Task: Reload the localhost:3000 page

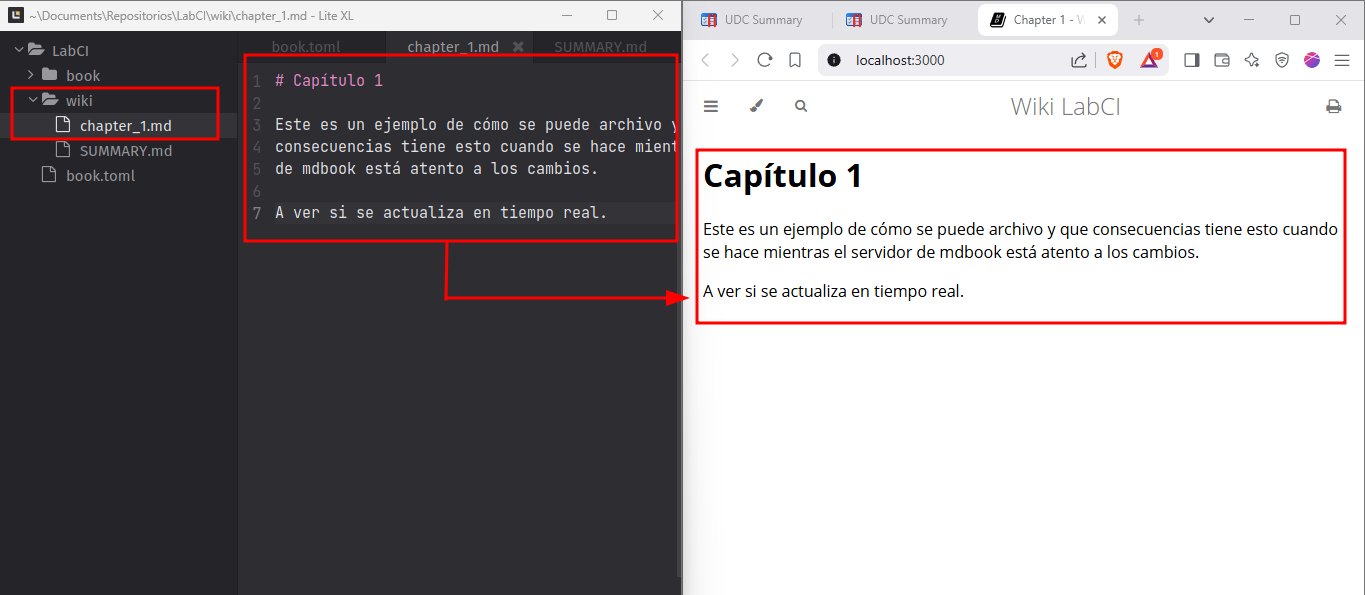Action: (x=765, y=60)
